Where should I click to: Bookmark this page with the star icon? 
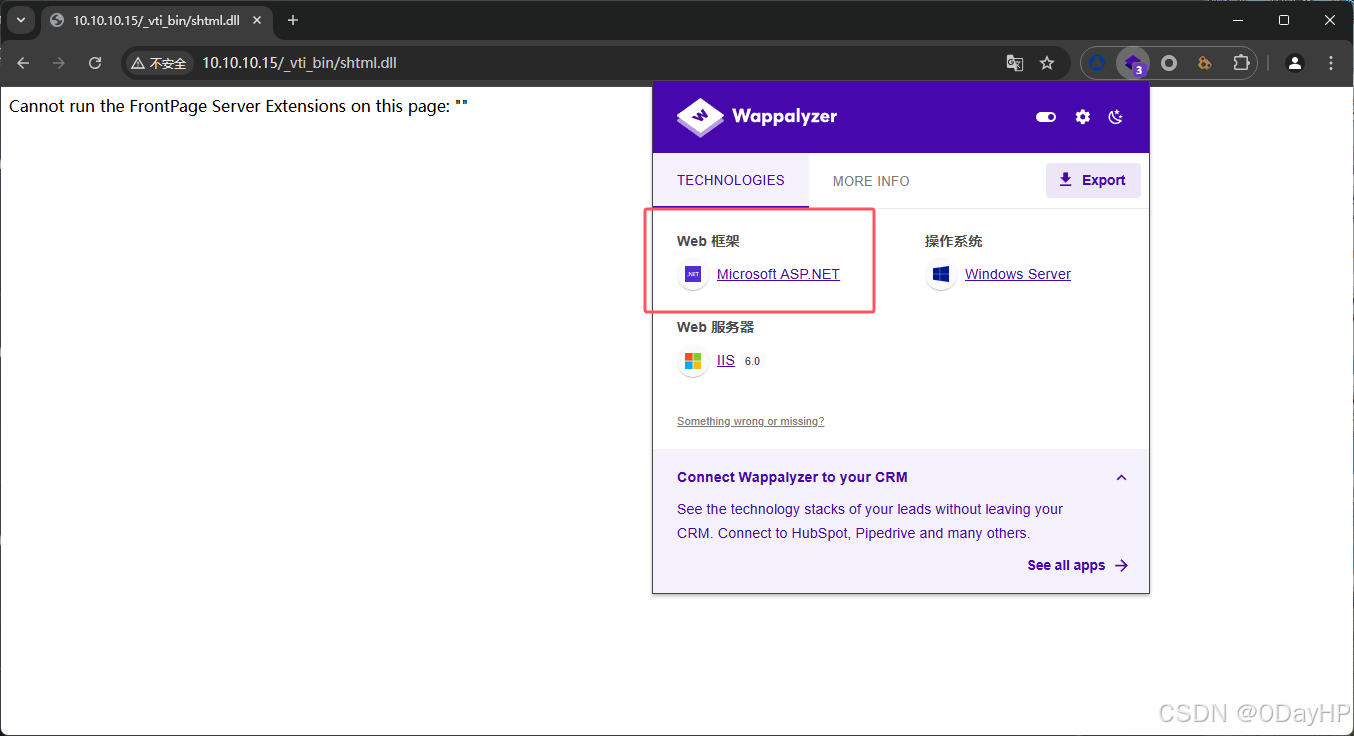(x=1047, y=63)
